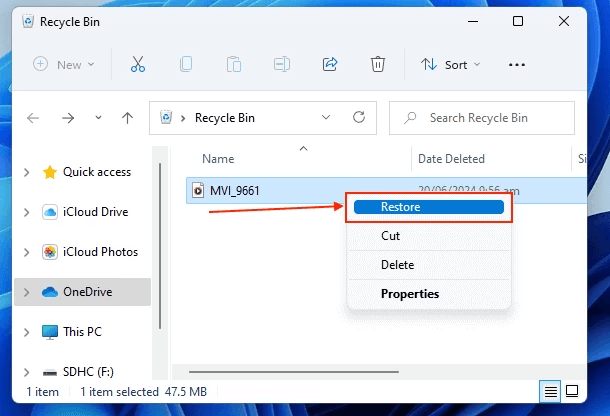Sort by the Date Deleted column header
610x416 pixels.
[451, 159]
